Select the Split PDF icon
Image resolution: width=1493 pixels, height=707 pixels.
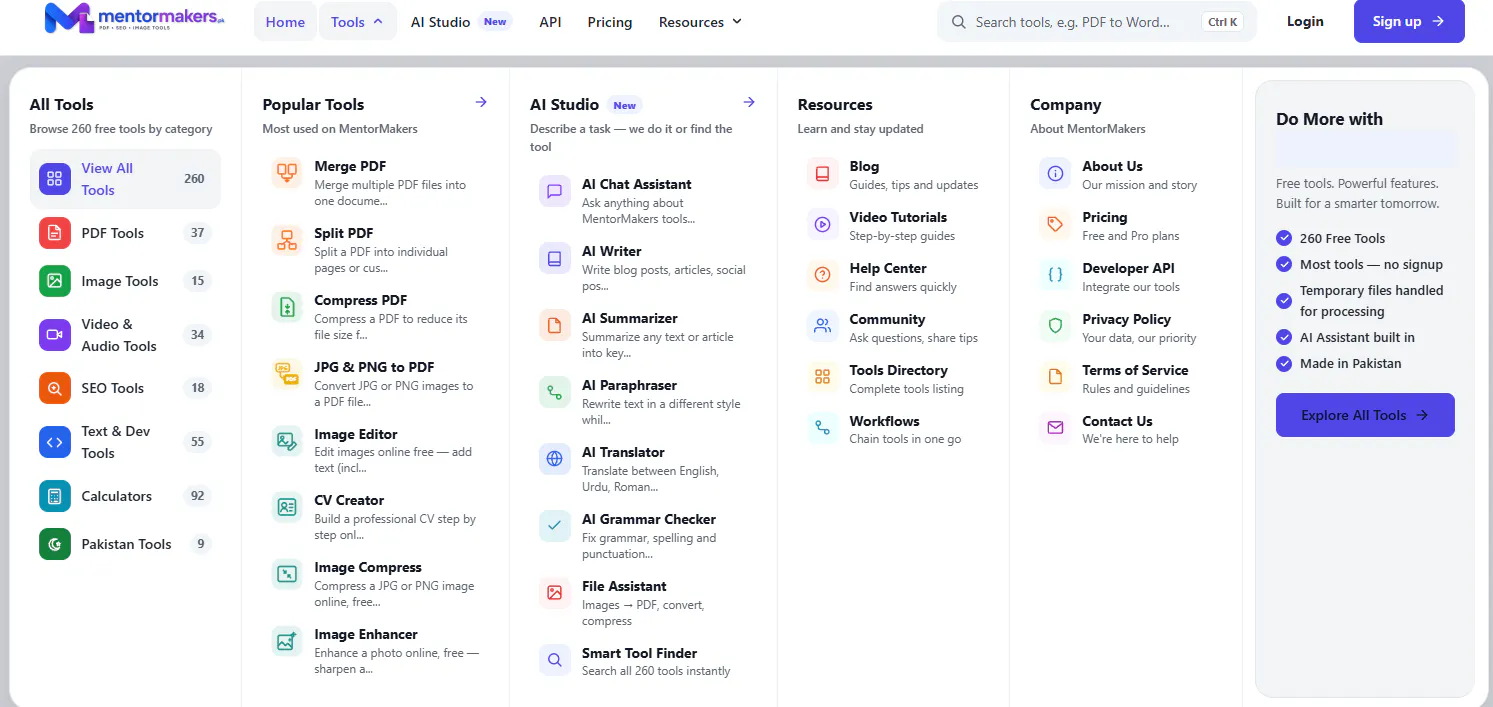(287, 240)
